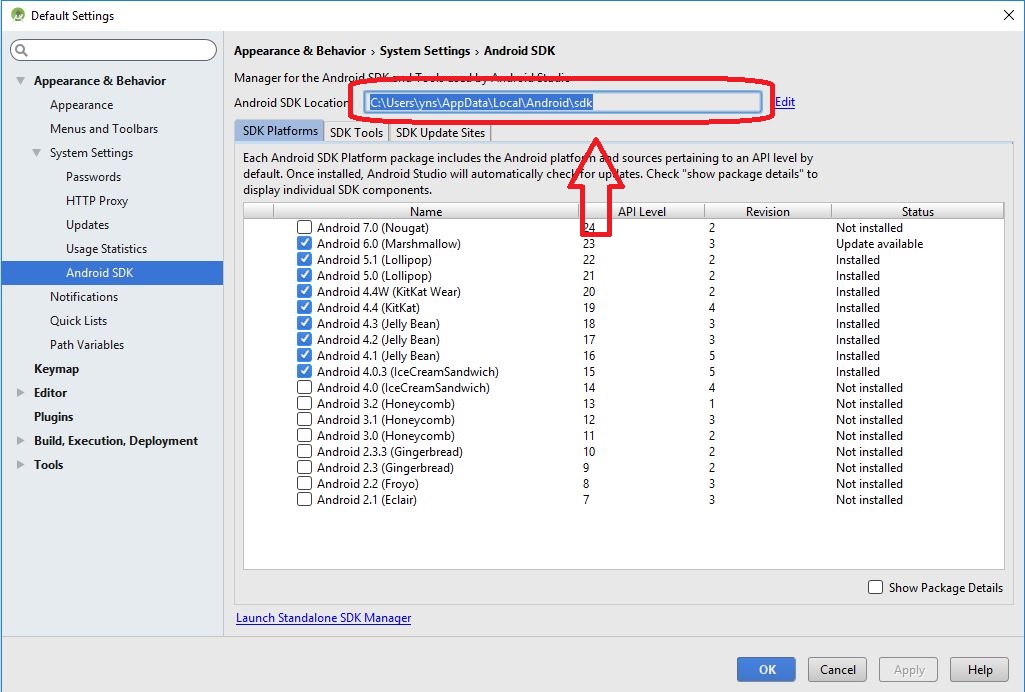Click the Revision column header
The height and width of the screenshot is (692, 1025).
[768, 211]
